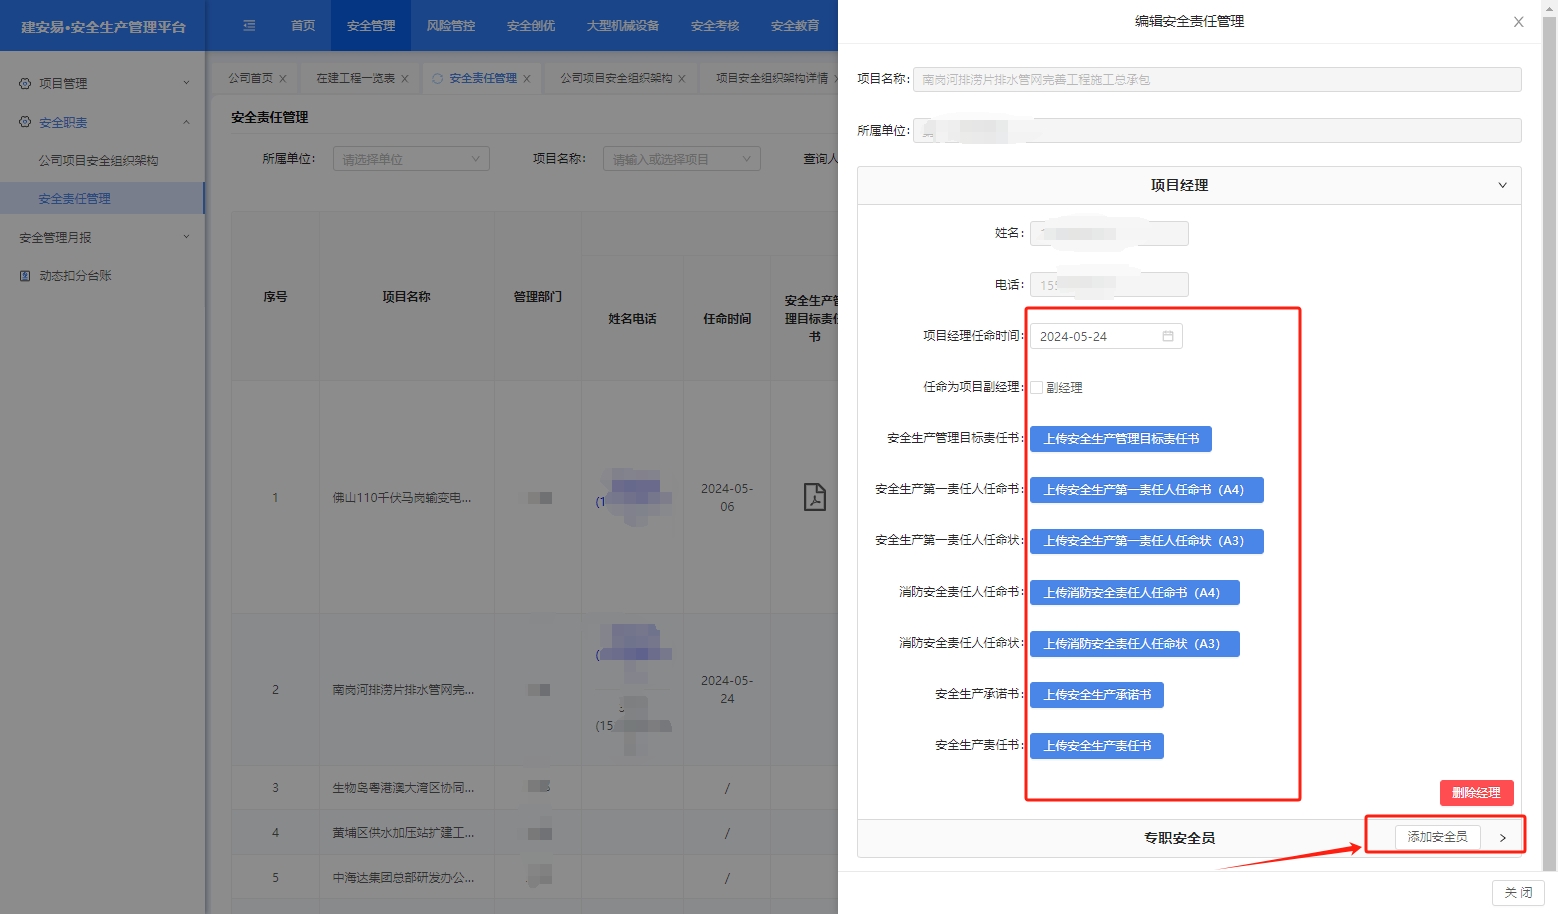The image size is (1558, 914).
Task: Click the calendar icon in date field
Action: (1167, 336)
